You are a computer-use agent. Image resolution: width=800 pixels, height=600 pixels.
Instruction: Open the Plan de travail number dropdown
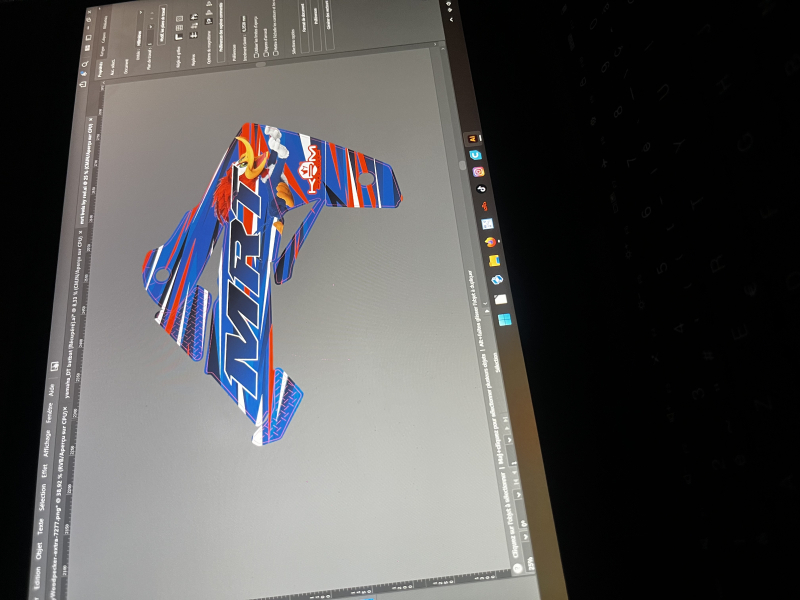coord(150,36)
